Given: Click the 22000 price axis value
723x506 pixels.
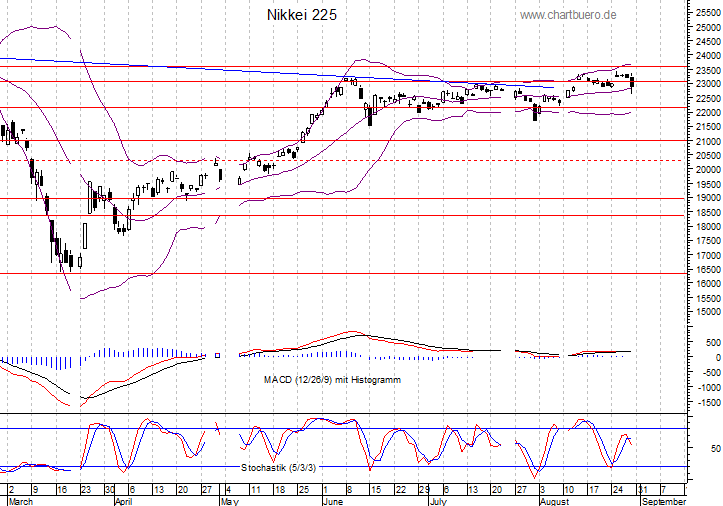Looking at the screenshot, I should click(x=708, y=113).
